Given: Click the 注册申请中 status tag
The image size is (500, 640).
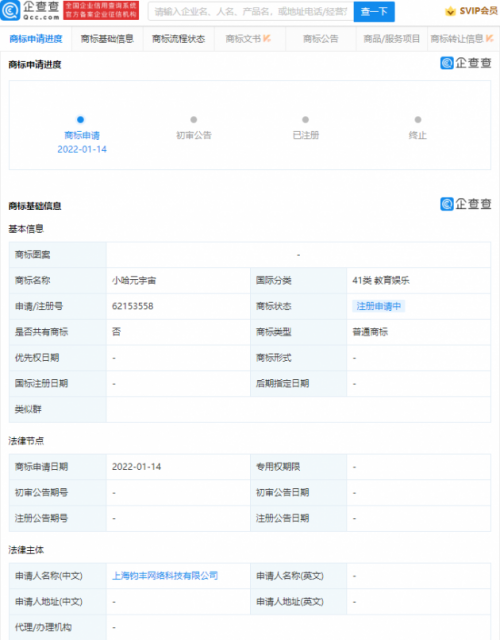Looking at the screenshot, I should click(378, 306).
